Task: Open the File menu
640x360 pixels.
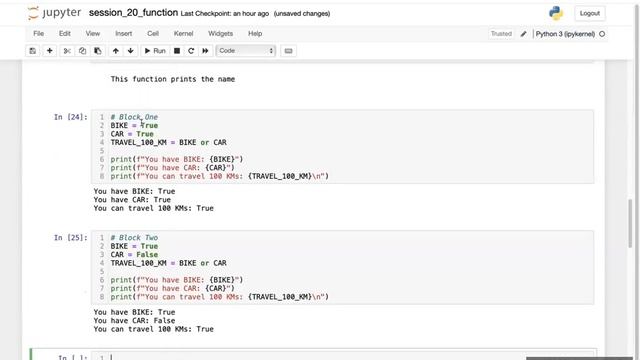Action: (38, 33)
